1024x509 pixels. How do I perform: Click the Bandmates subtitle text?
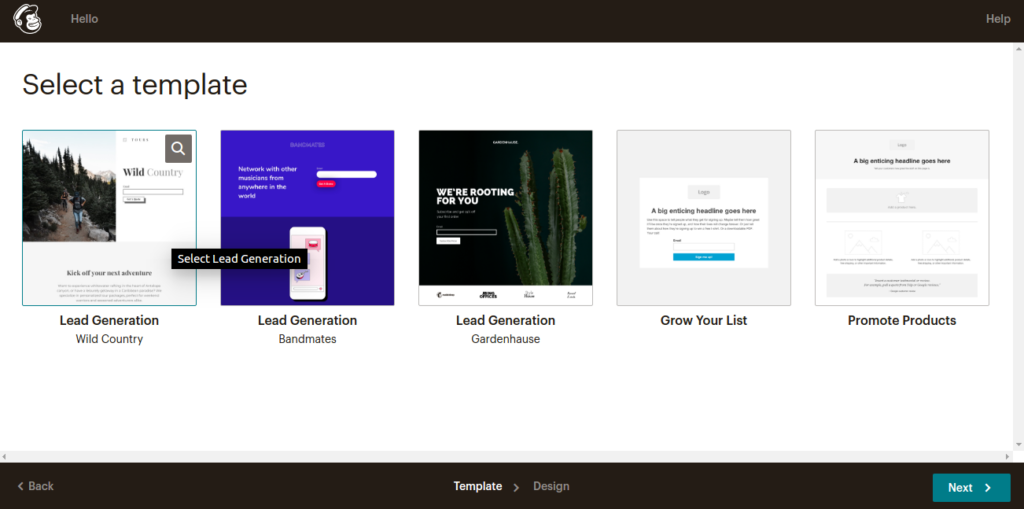tap(308, 339)
